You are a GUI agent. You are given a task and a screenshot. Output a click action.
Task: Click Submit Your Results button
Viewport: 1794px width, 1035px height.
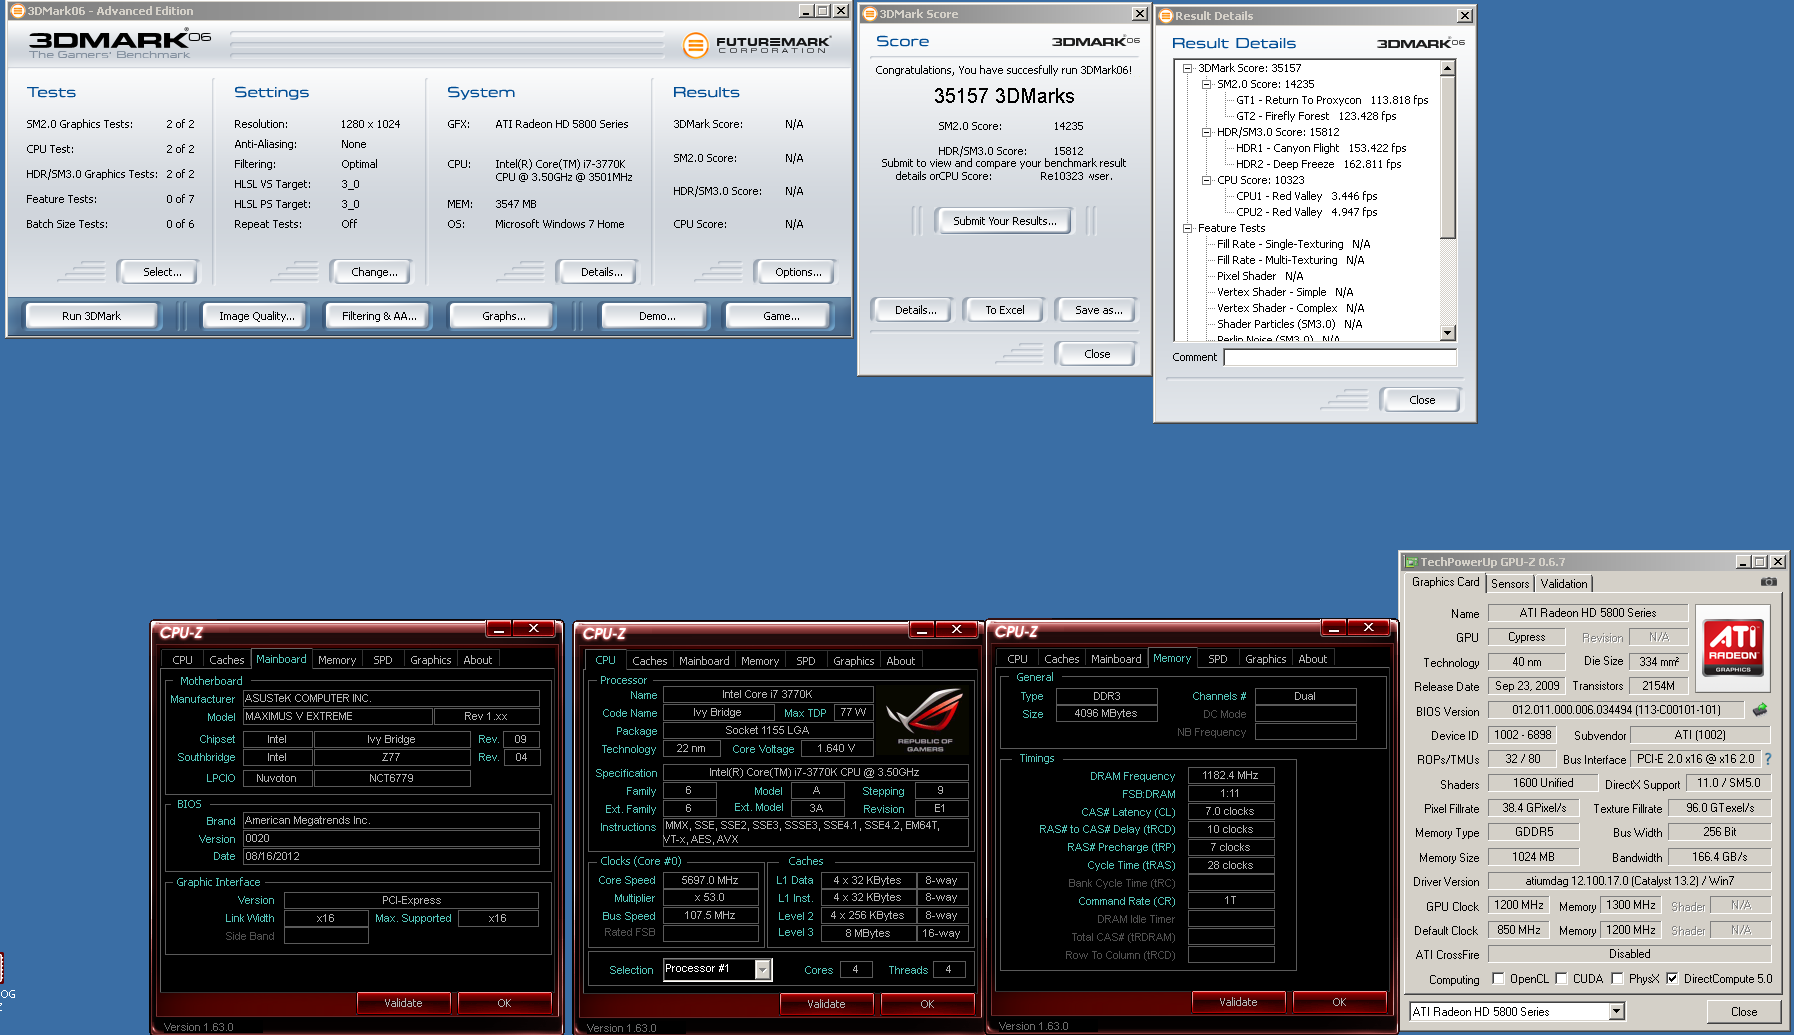1004,221
